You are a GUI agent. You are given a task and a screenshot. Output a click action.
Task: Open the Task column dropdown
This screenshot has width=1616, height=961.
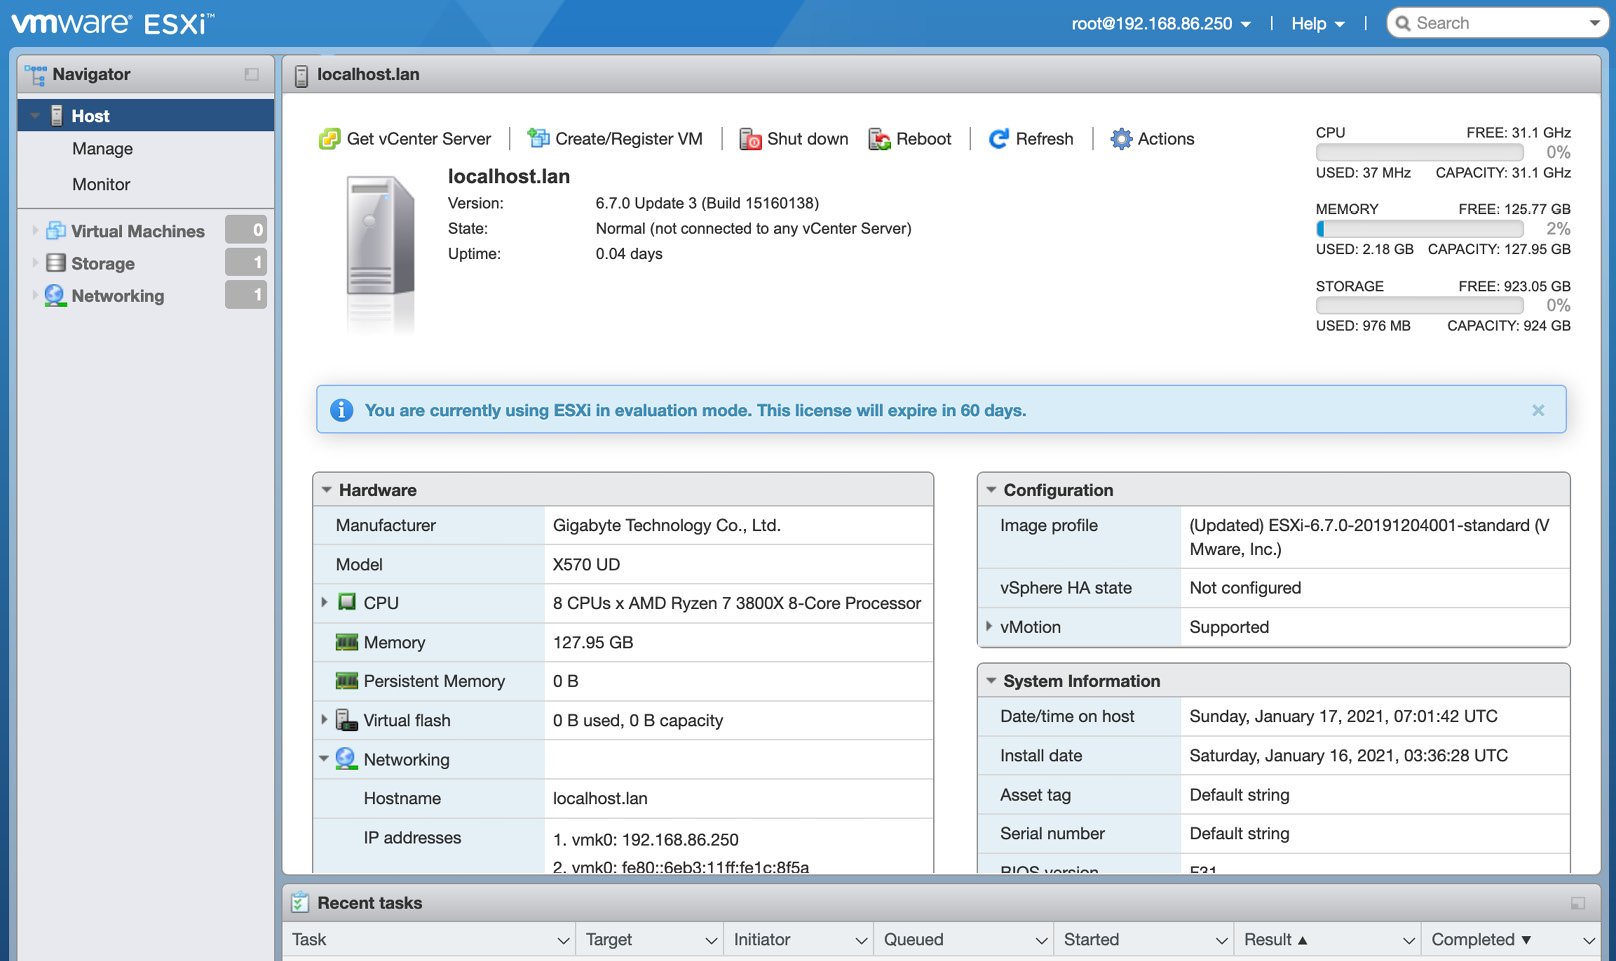pyautogui.click(x=563, y=940)
